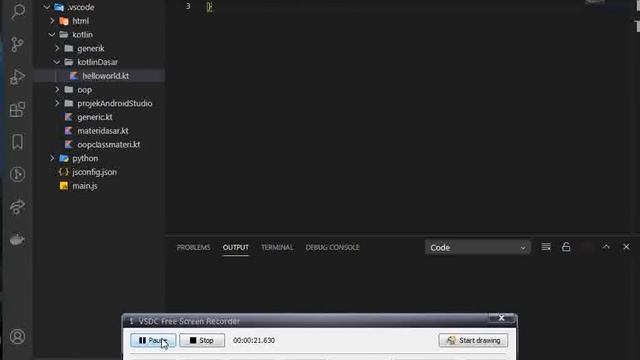The image size is (640, 360).
Task: Open the Docker whale view
Action: coord(17,240)
